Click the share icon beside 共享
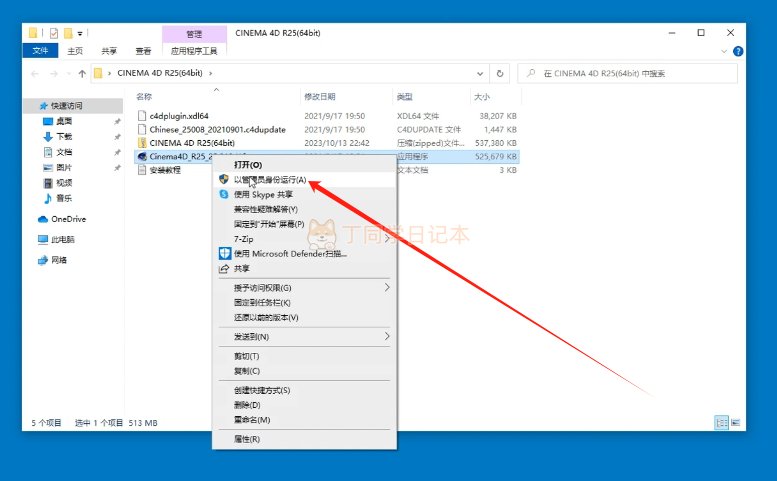777x481 pixels. click(224, 268)
